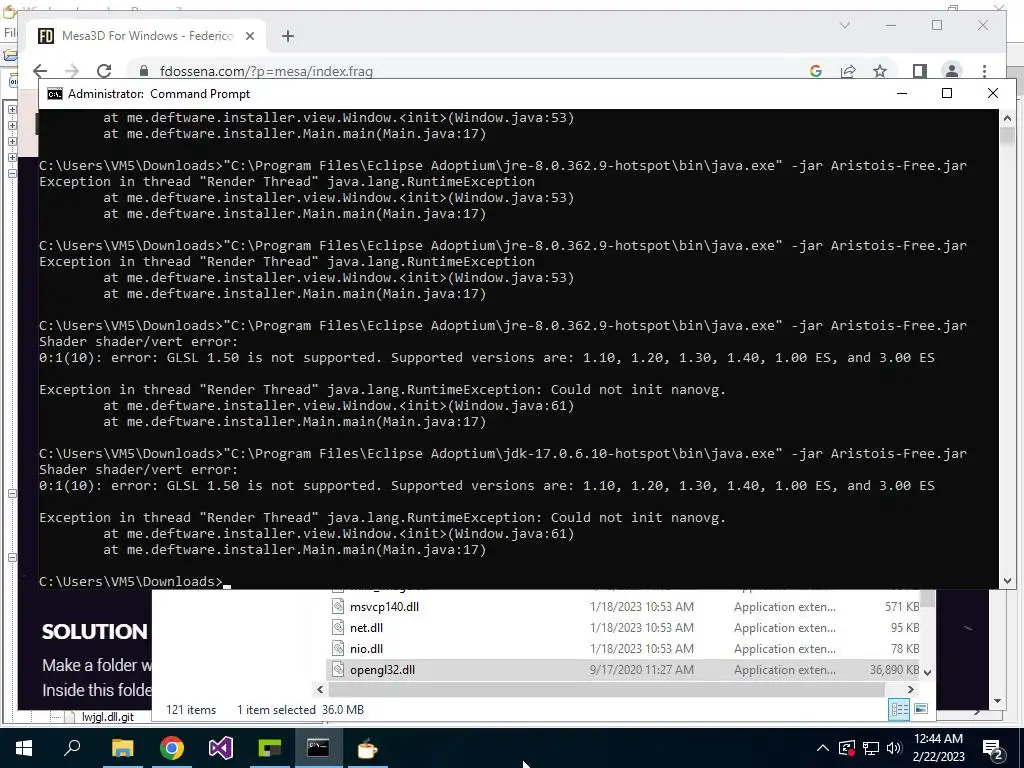
Task: Maximize the Command Prompt window
Action: pyautogui.click(x=947, y=93)
